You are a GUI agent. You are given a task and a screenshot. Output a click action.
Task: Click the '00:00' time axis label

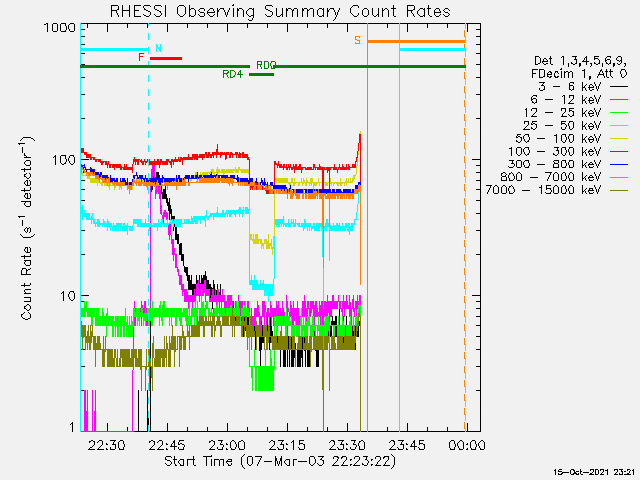coord(467,445)
